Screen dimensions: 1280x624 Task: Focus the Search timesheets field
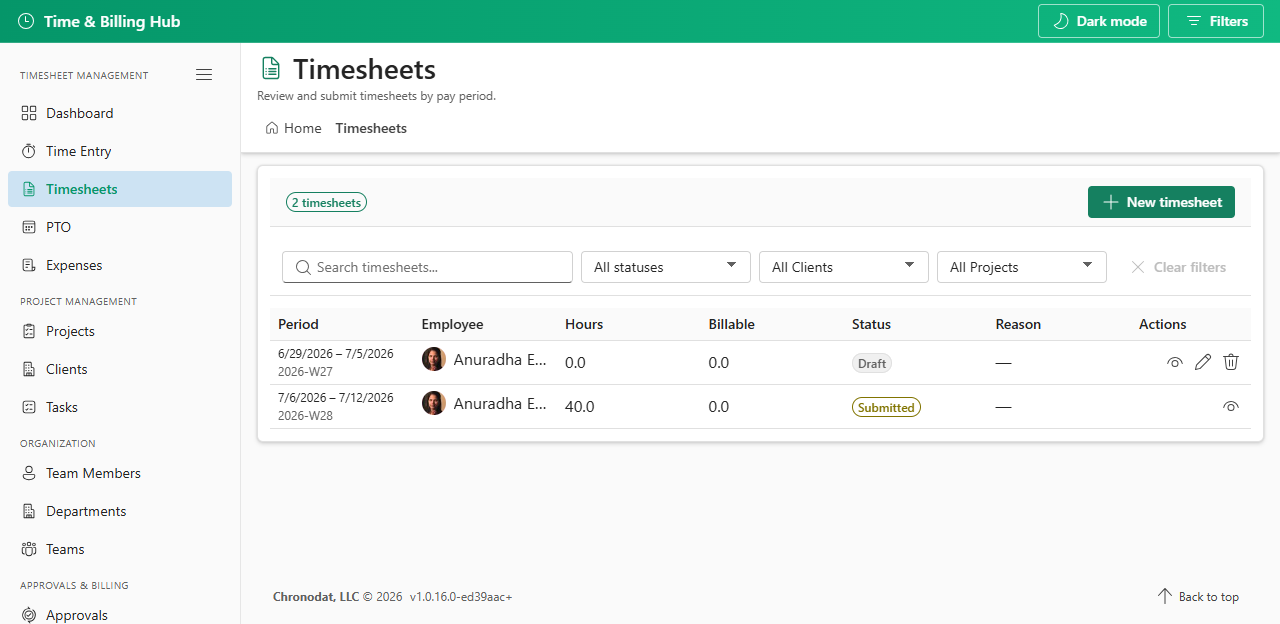[427, 267]
